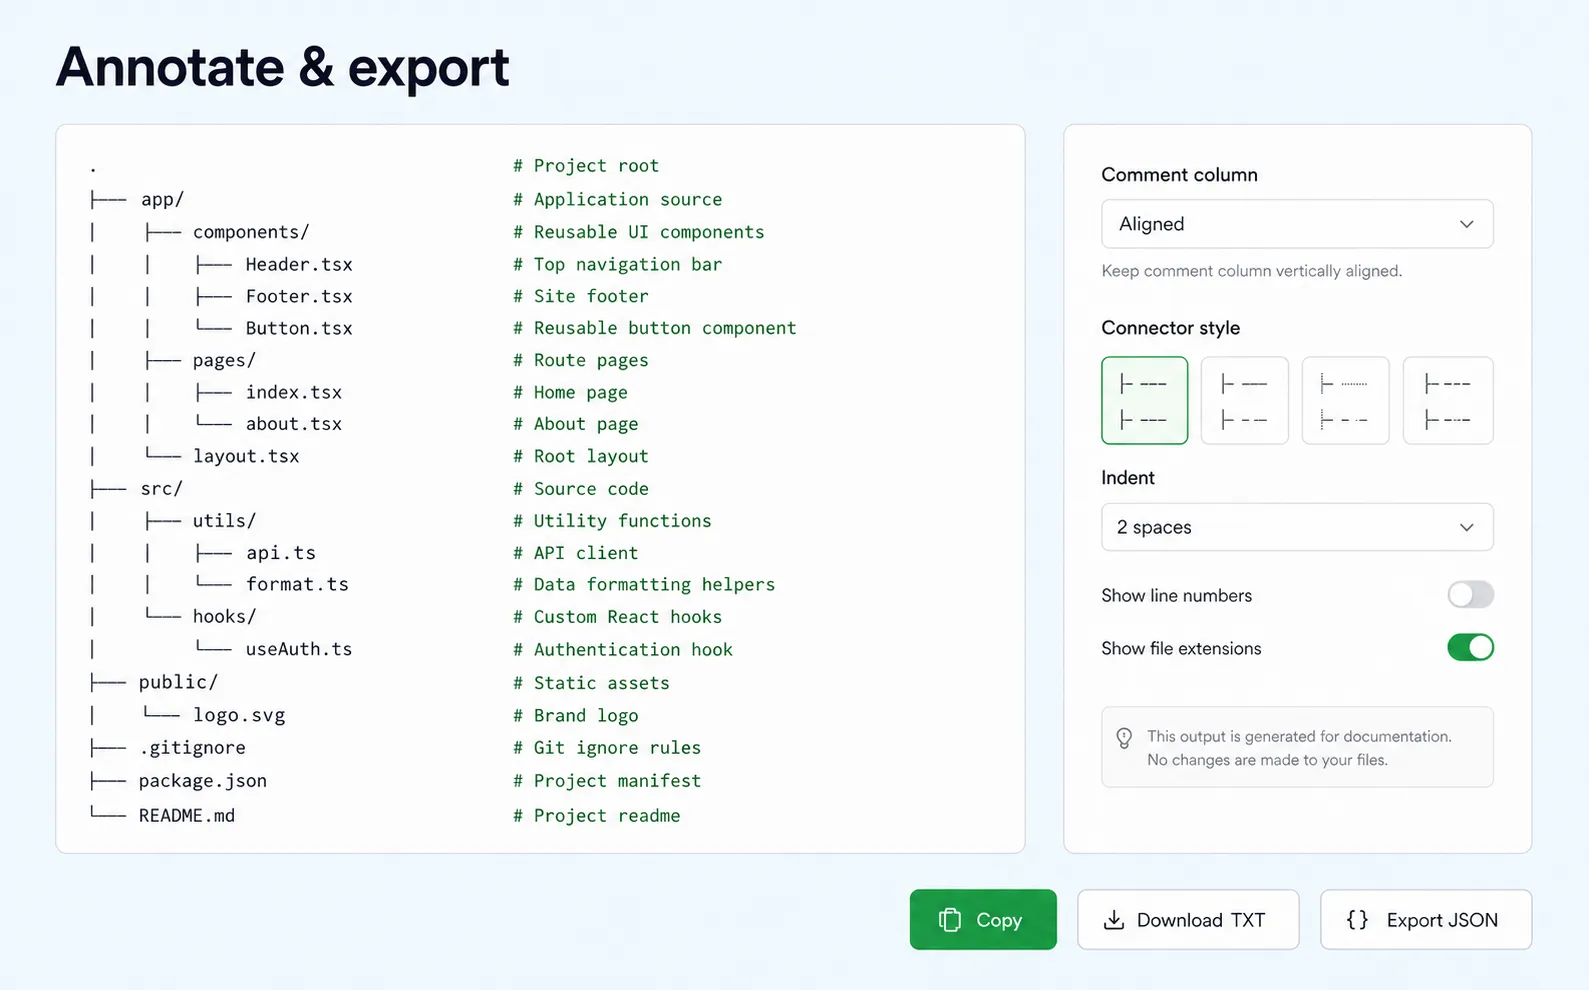The image size is (1589, 990).
Task: Click the Indent dropdown chevron arrow
Action: pos(1466,527)
